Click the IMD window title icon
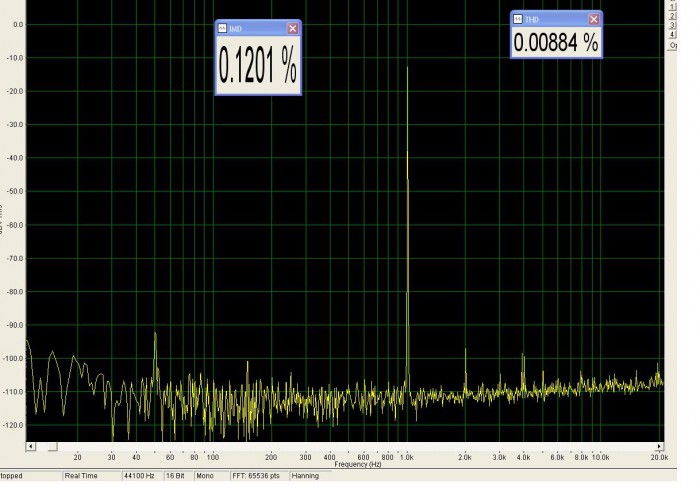Viewport: 700px width, 488px height. [x=222, y=29]
